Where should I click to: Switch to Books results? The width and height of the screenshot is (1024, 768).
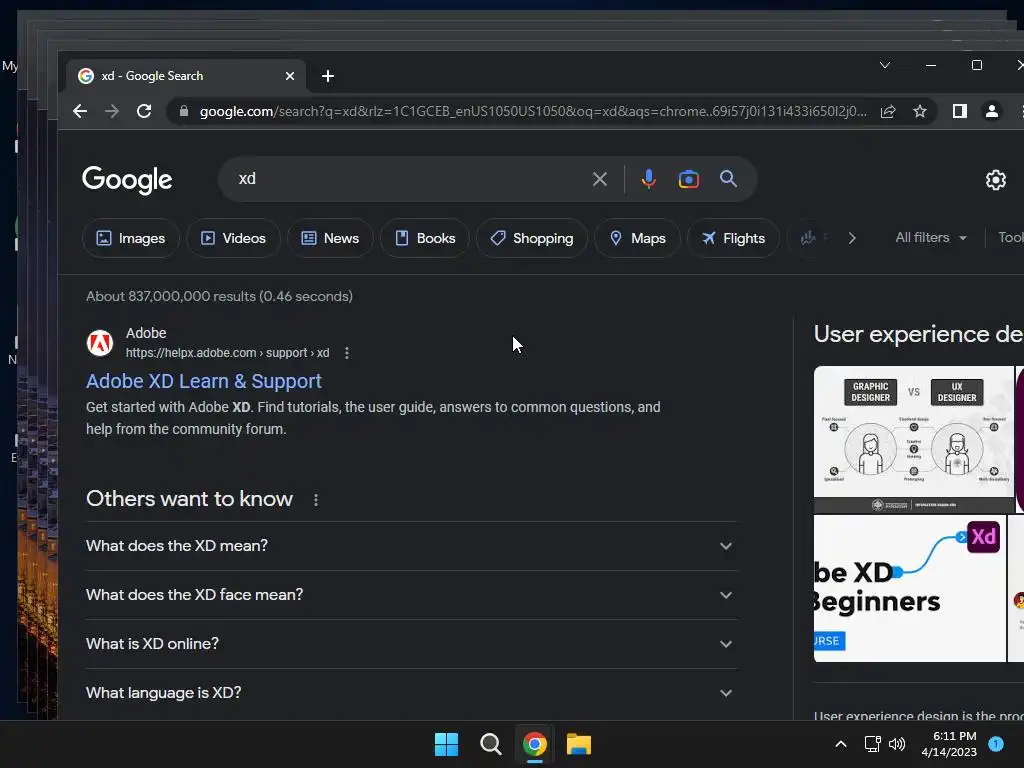tap(424, 238)
